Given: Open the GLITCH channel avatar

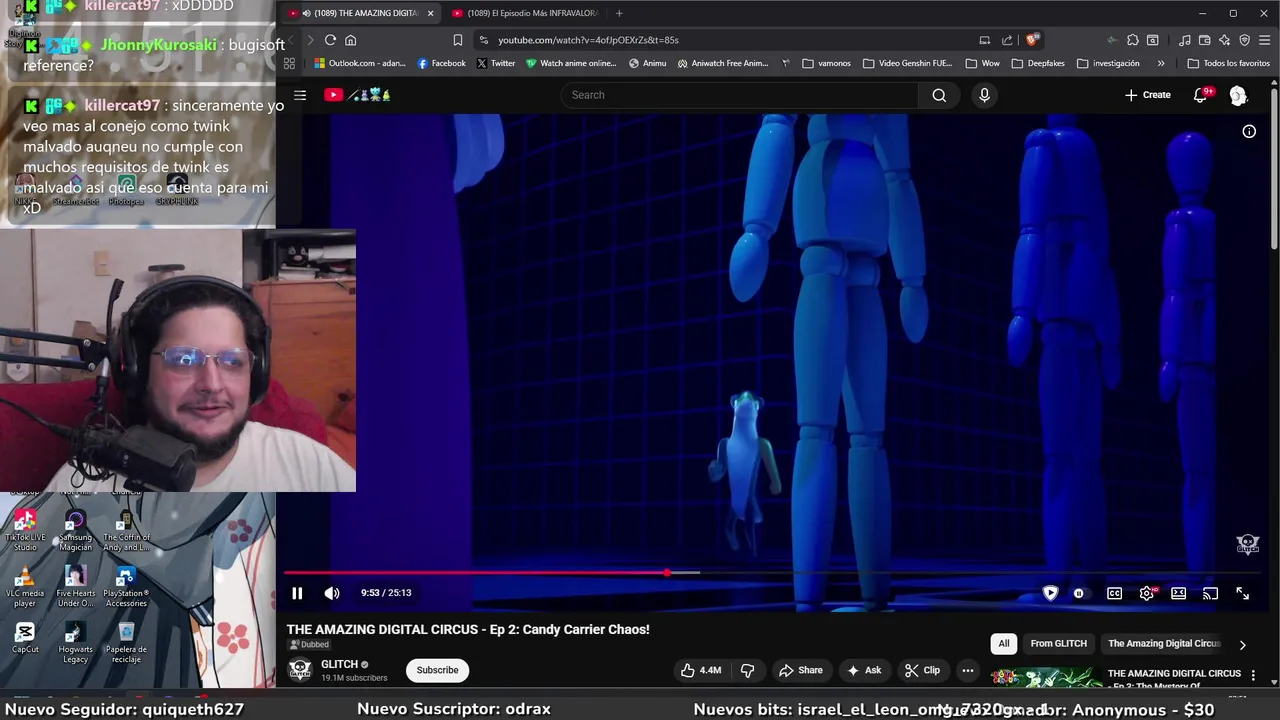Looking at the screenshot, I should click(x=300, y=670).
